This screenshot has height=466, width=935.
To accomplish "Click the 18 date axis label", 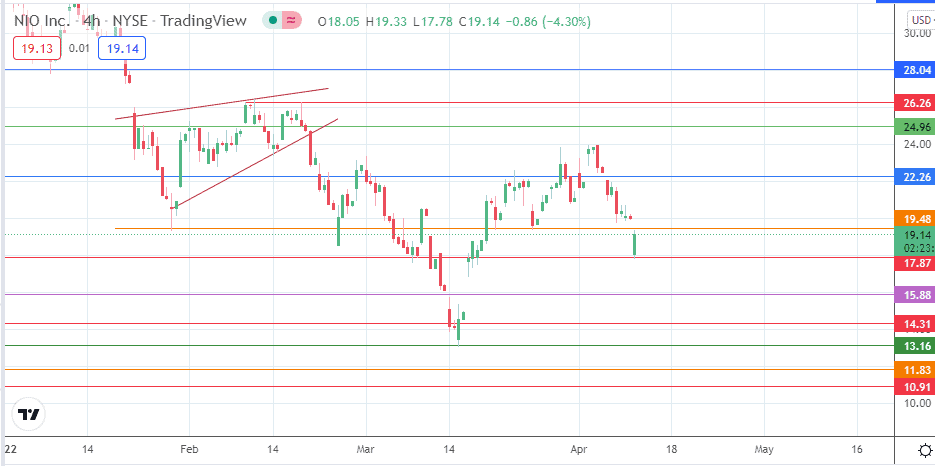I will tap(671, 448).
